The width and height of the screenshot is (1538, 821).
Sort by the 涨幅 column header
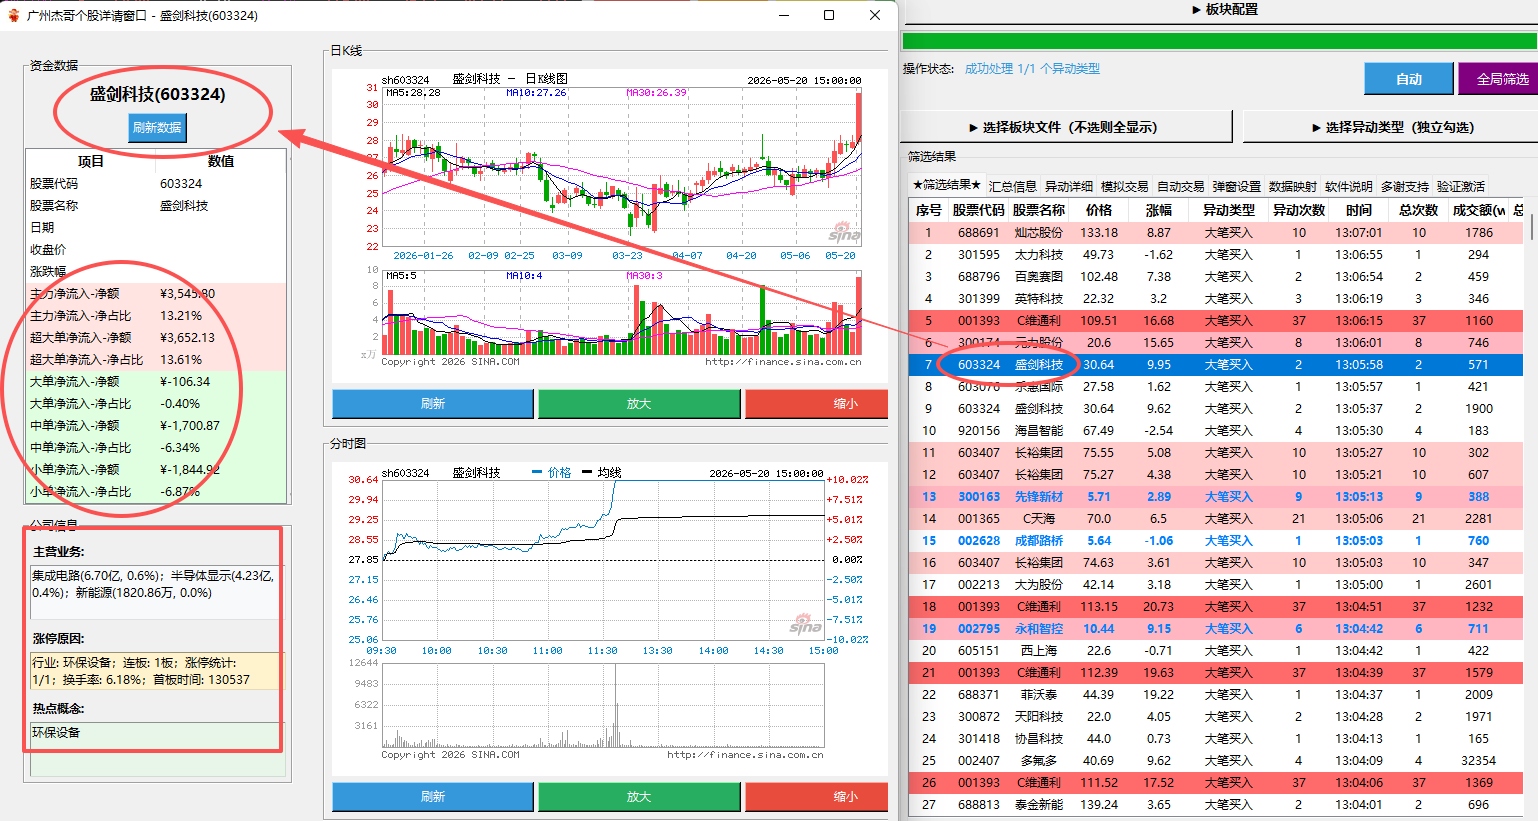pyautogui.click(x=1159, y=210)
